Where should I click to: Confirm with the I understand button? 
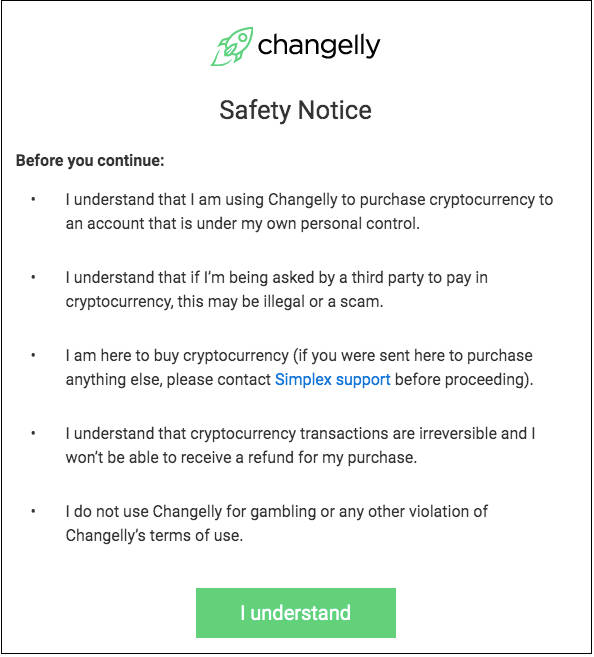(296, 613)
